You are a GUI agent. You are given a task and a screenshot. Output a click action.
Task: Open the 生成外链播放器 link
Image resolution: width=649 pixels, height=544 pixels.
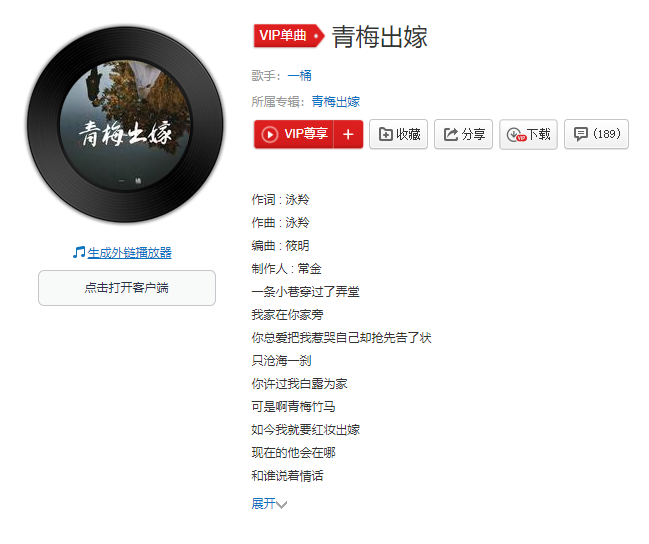(130, 253)
